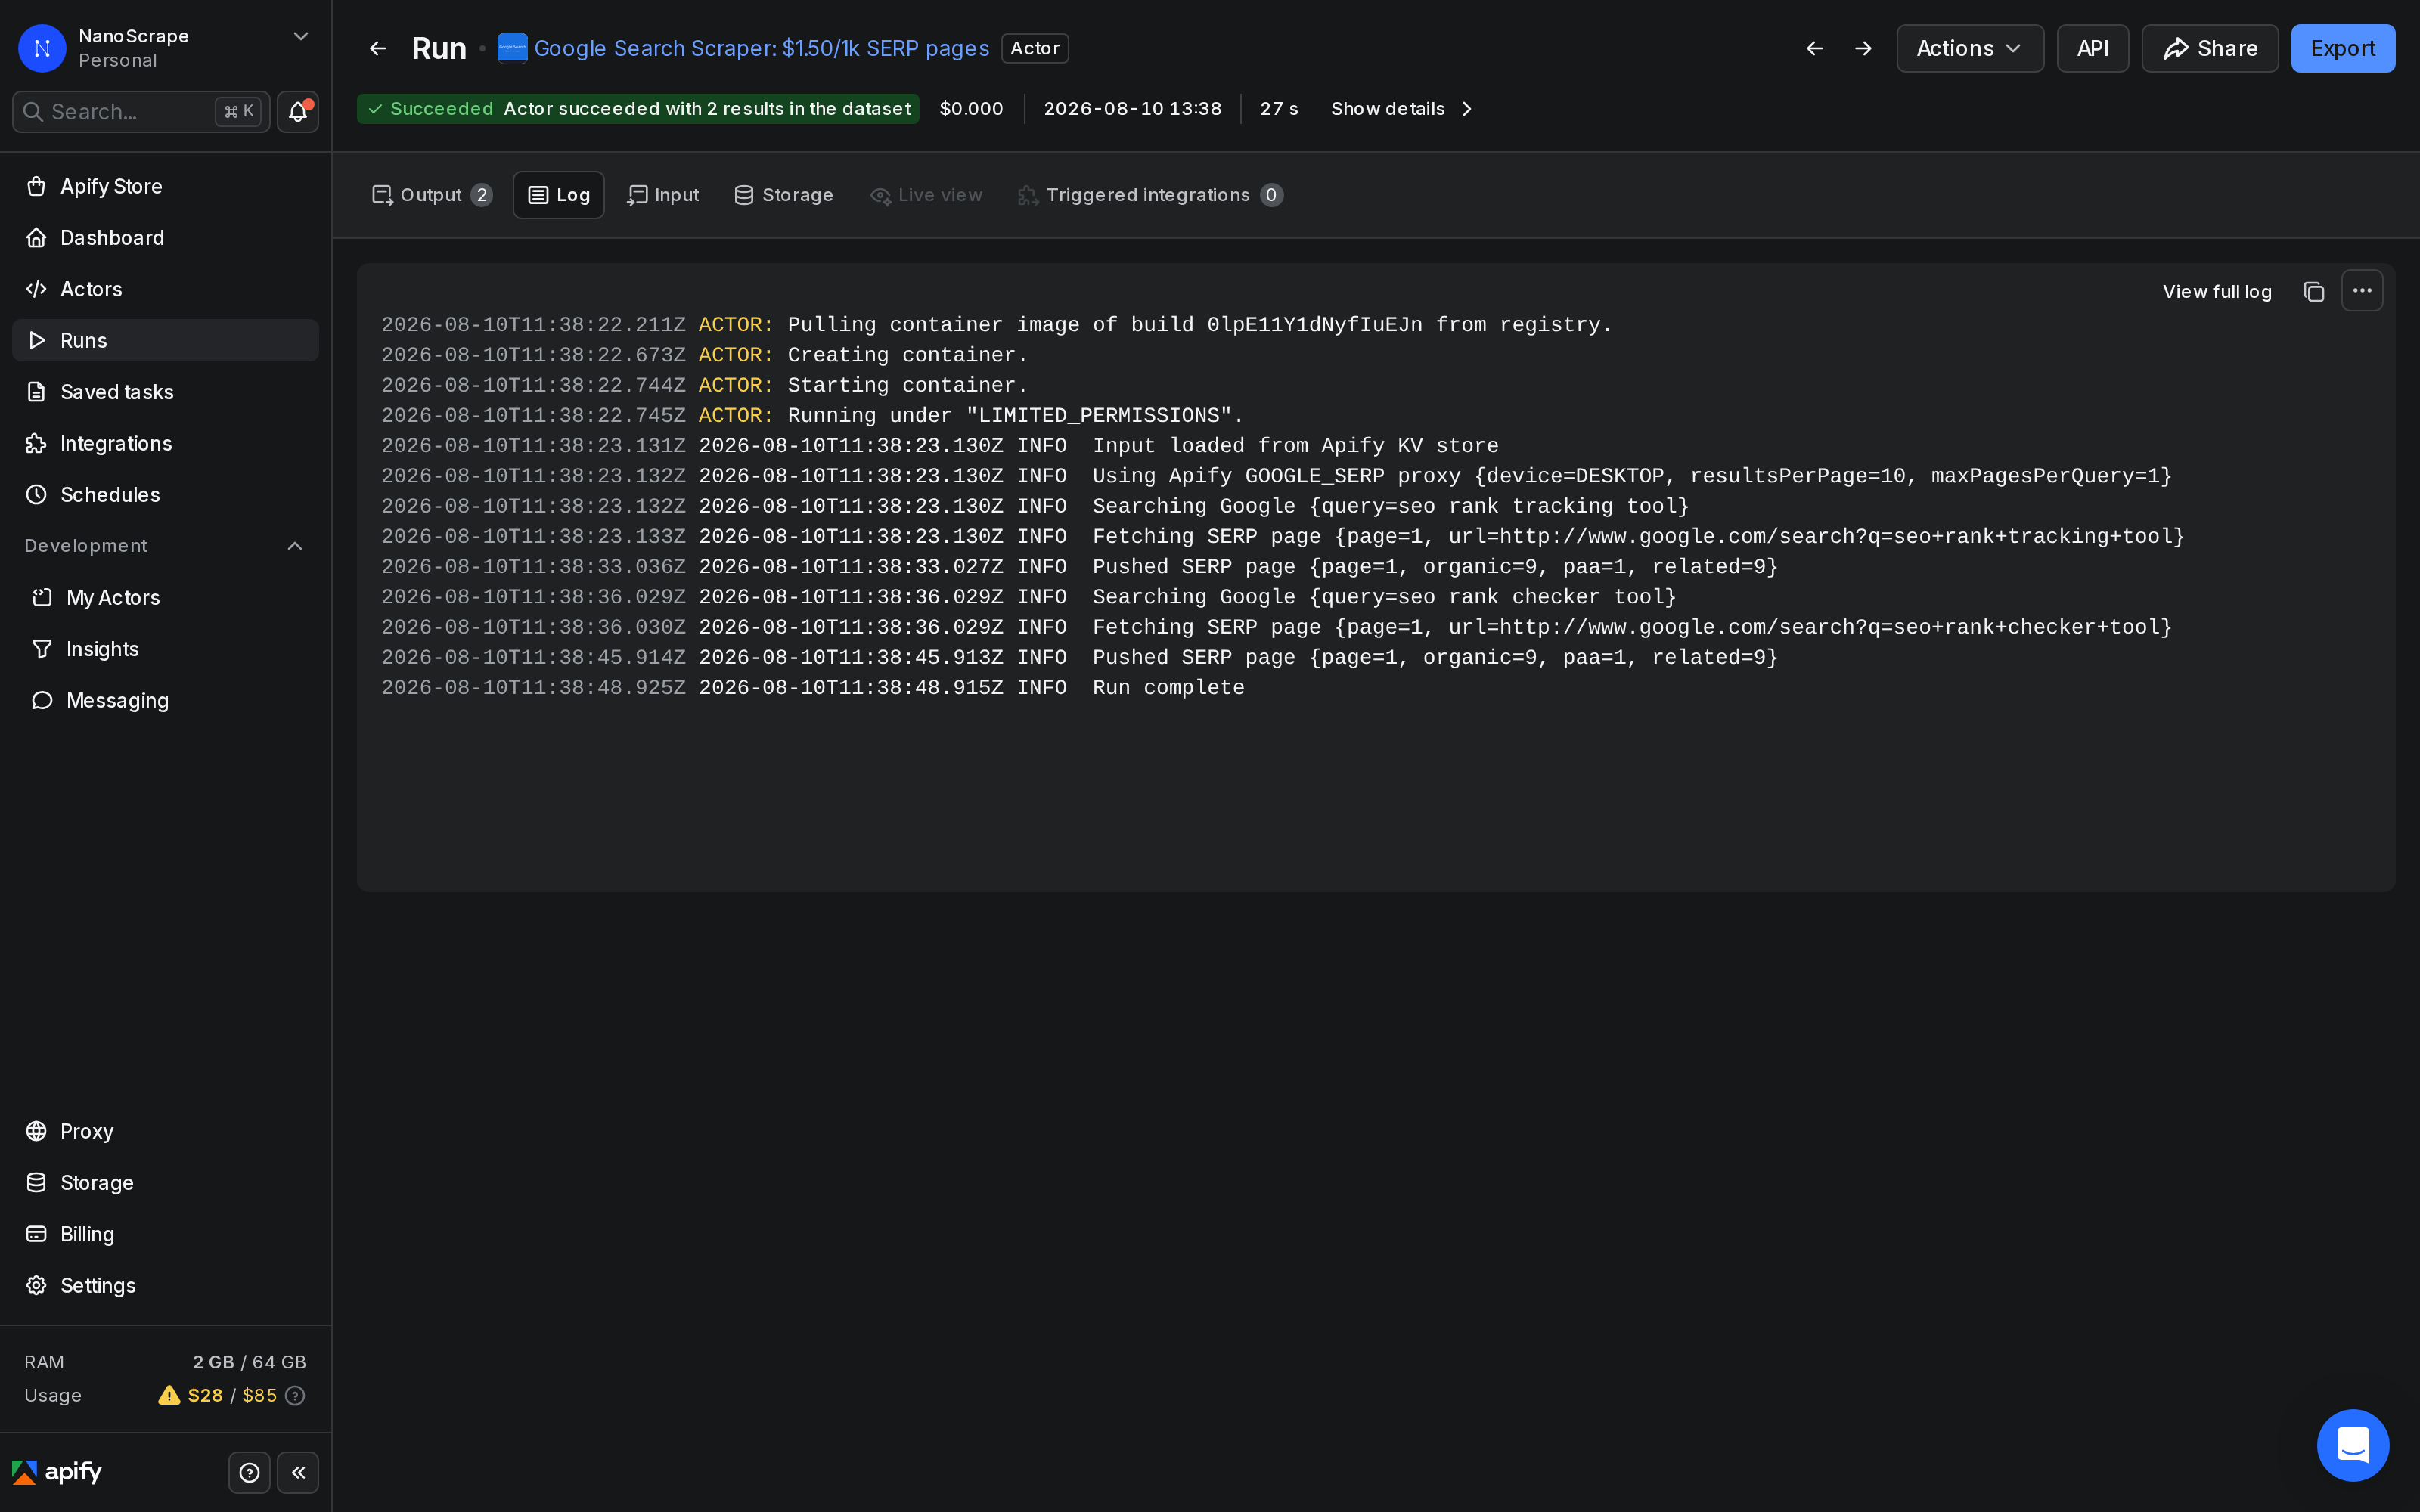Click the usage warning triangle icon
The height and width of the screenshot is (1512, 2420).
point(169,1395)
